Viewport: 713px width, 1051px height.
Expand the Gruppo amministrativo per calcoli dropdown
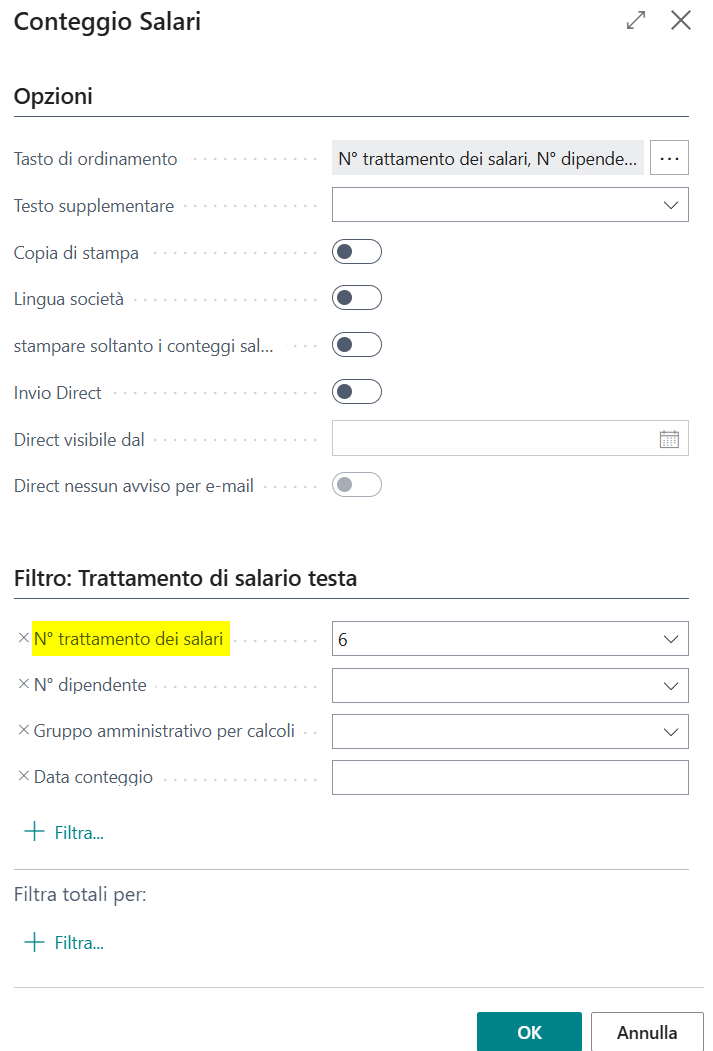pyautogui.click(x=670, y=732)
